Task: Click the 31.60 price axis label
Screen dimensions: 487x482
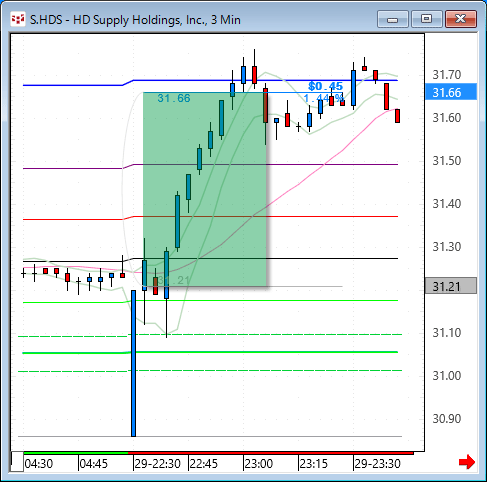Action: [x=447, y=118]
